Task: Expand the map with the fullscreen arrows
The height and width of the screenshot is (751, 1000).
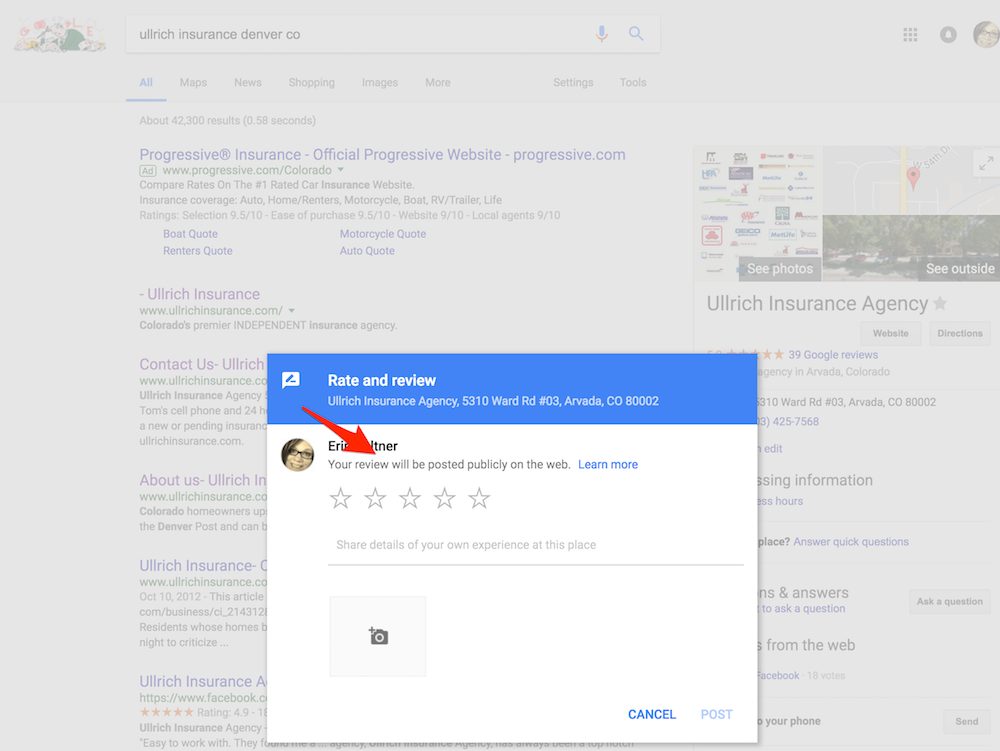Action: point(986,163)
